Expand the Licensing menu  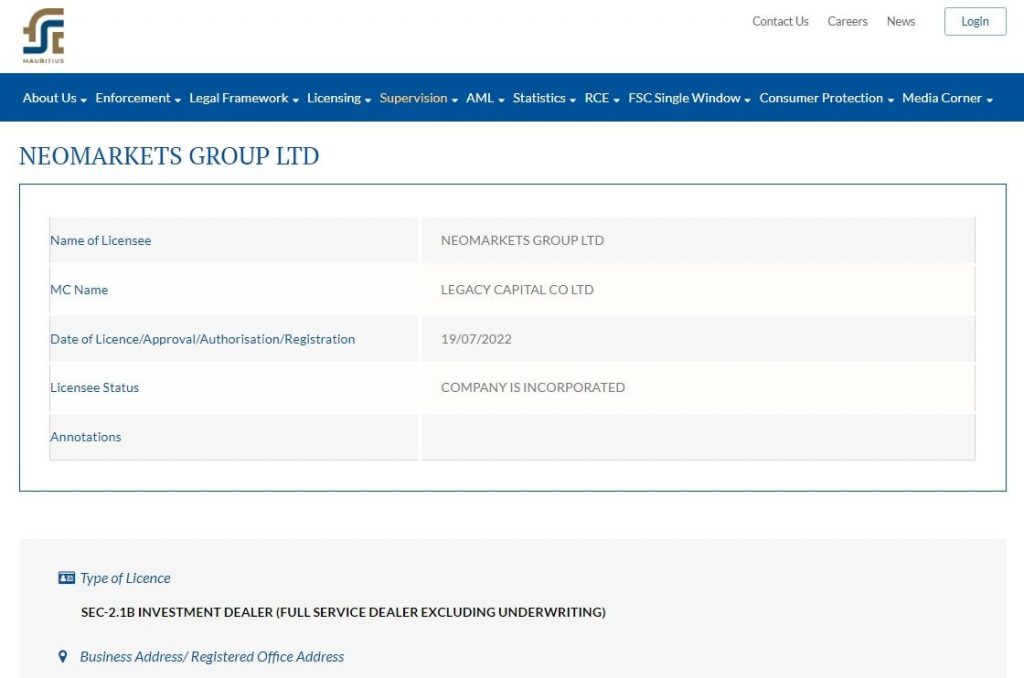(x=339, y=98)
